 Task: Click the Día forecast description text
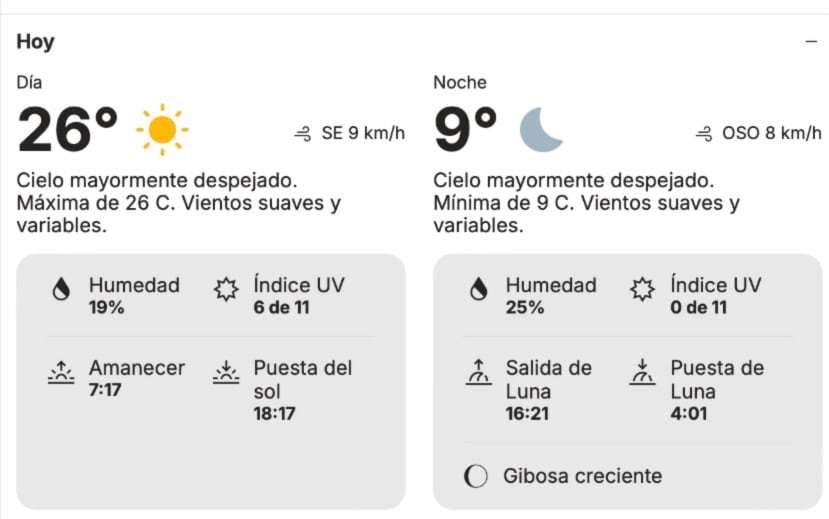179,203
